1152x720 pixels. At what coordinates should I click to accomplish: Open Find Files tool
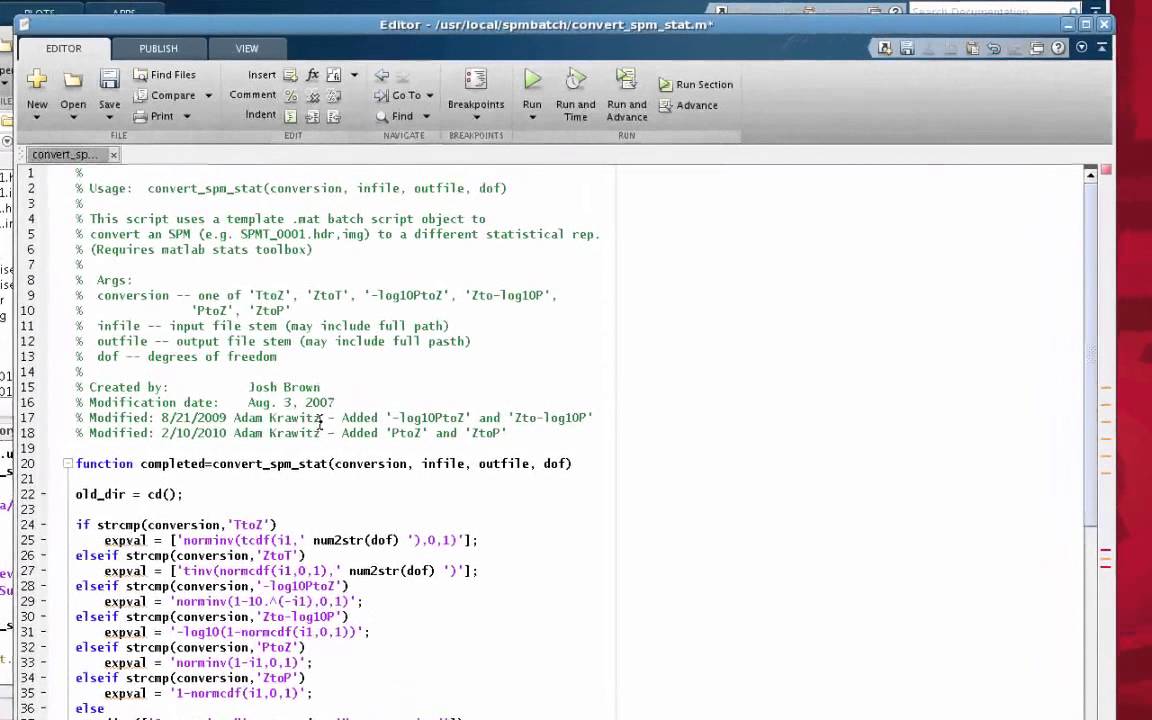pos(165,74)
